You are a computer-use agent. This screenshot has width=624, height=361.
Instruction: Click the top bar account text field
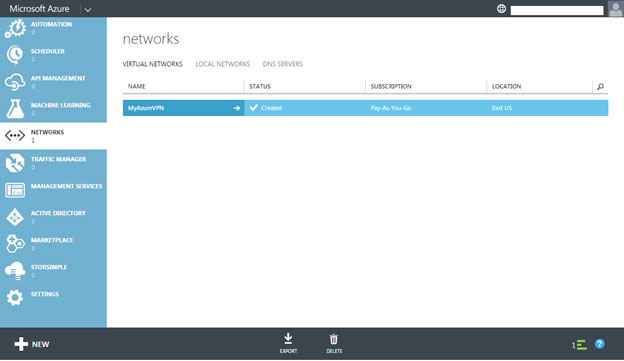tap(557, 10)
